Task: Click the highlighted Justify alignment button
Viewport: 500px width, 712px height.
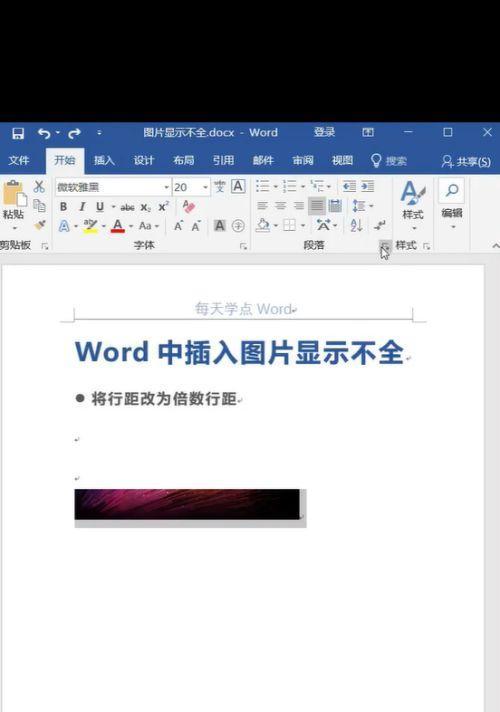Action: pos(317,206)
